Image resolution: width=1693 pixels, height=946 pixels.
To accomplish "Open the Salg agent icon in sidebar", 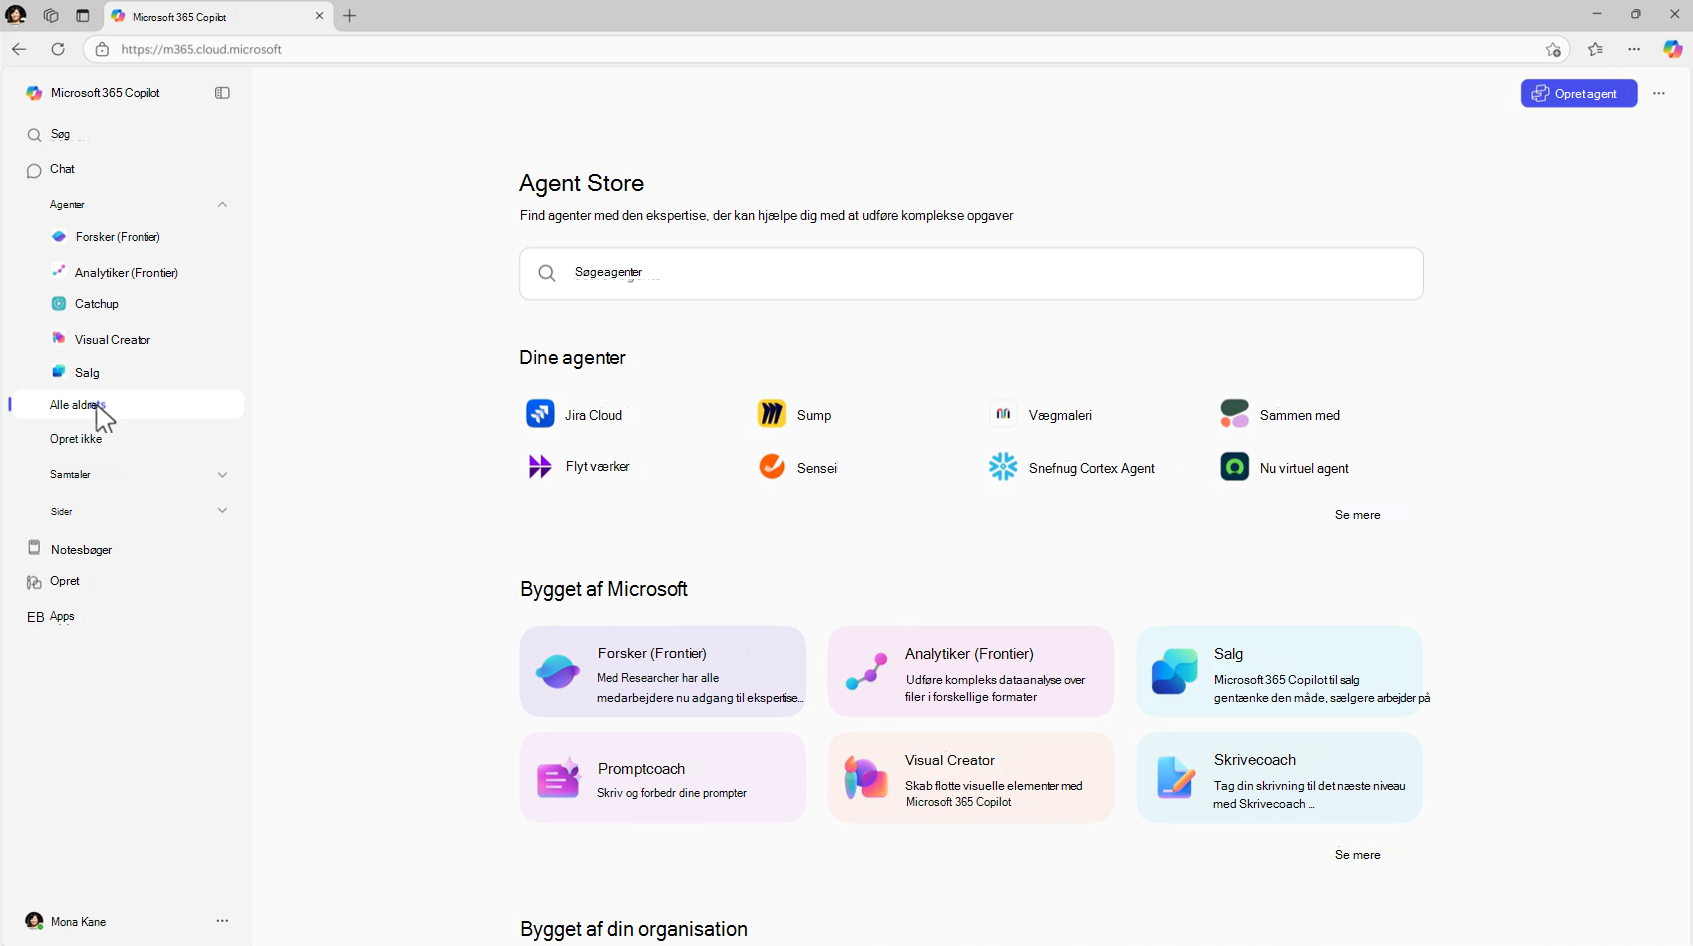I will point(59,371).
